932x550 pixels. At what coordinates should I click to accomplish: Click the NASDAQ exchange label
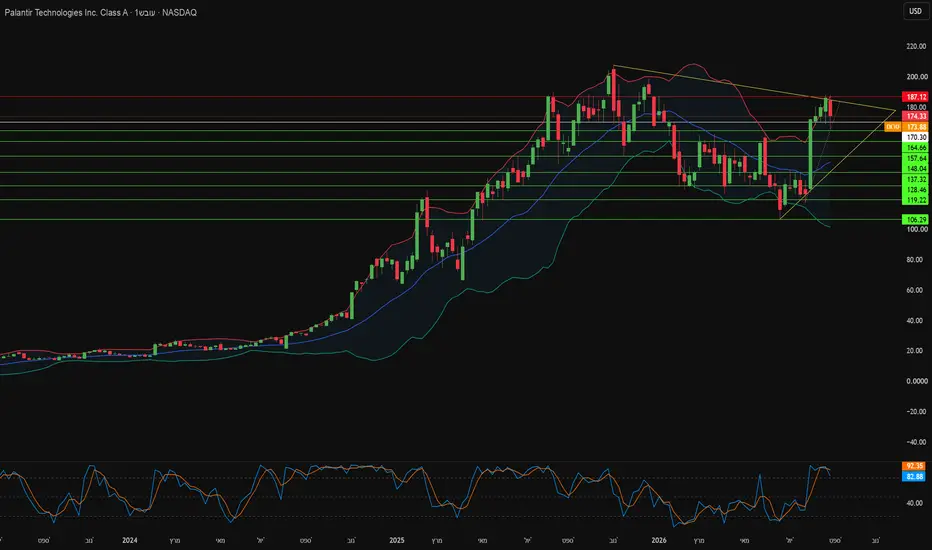(180, 12)
